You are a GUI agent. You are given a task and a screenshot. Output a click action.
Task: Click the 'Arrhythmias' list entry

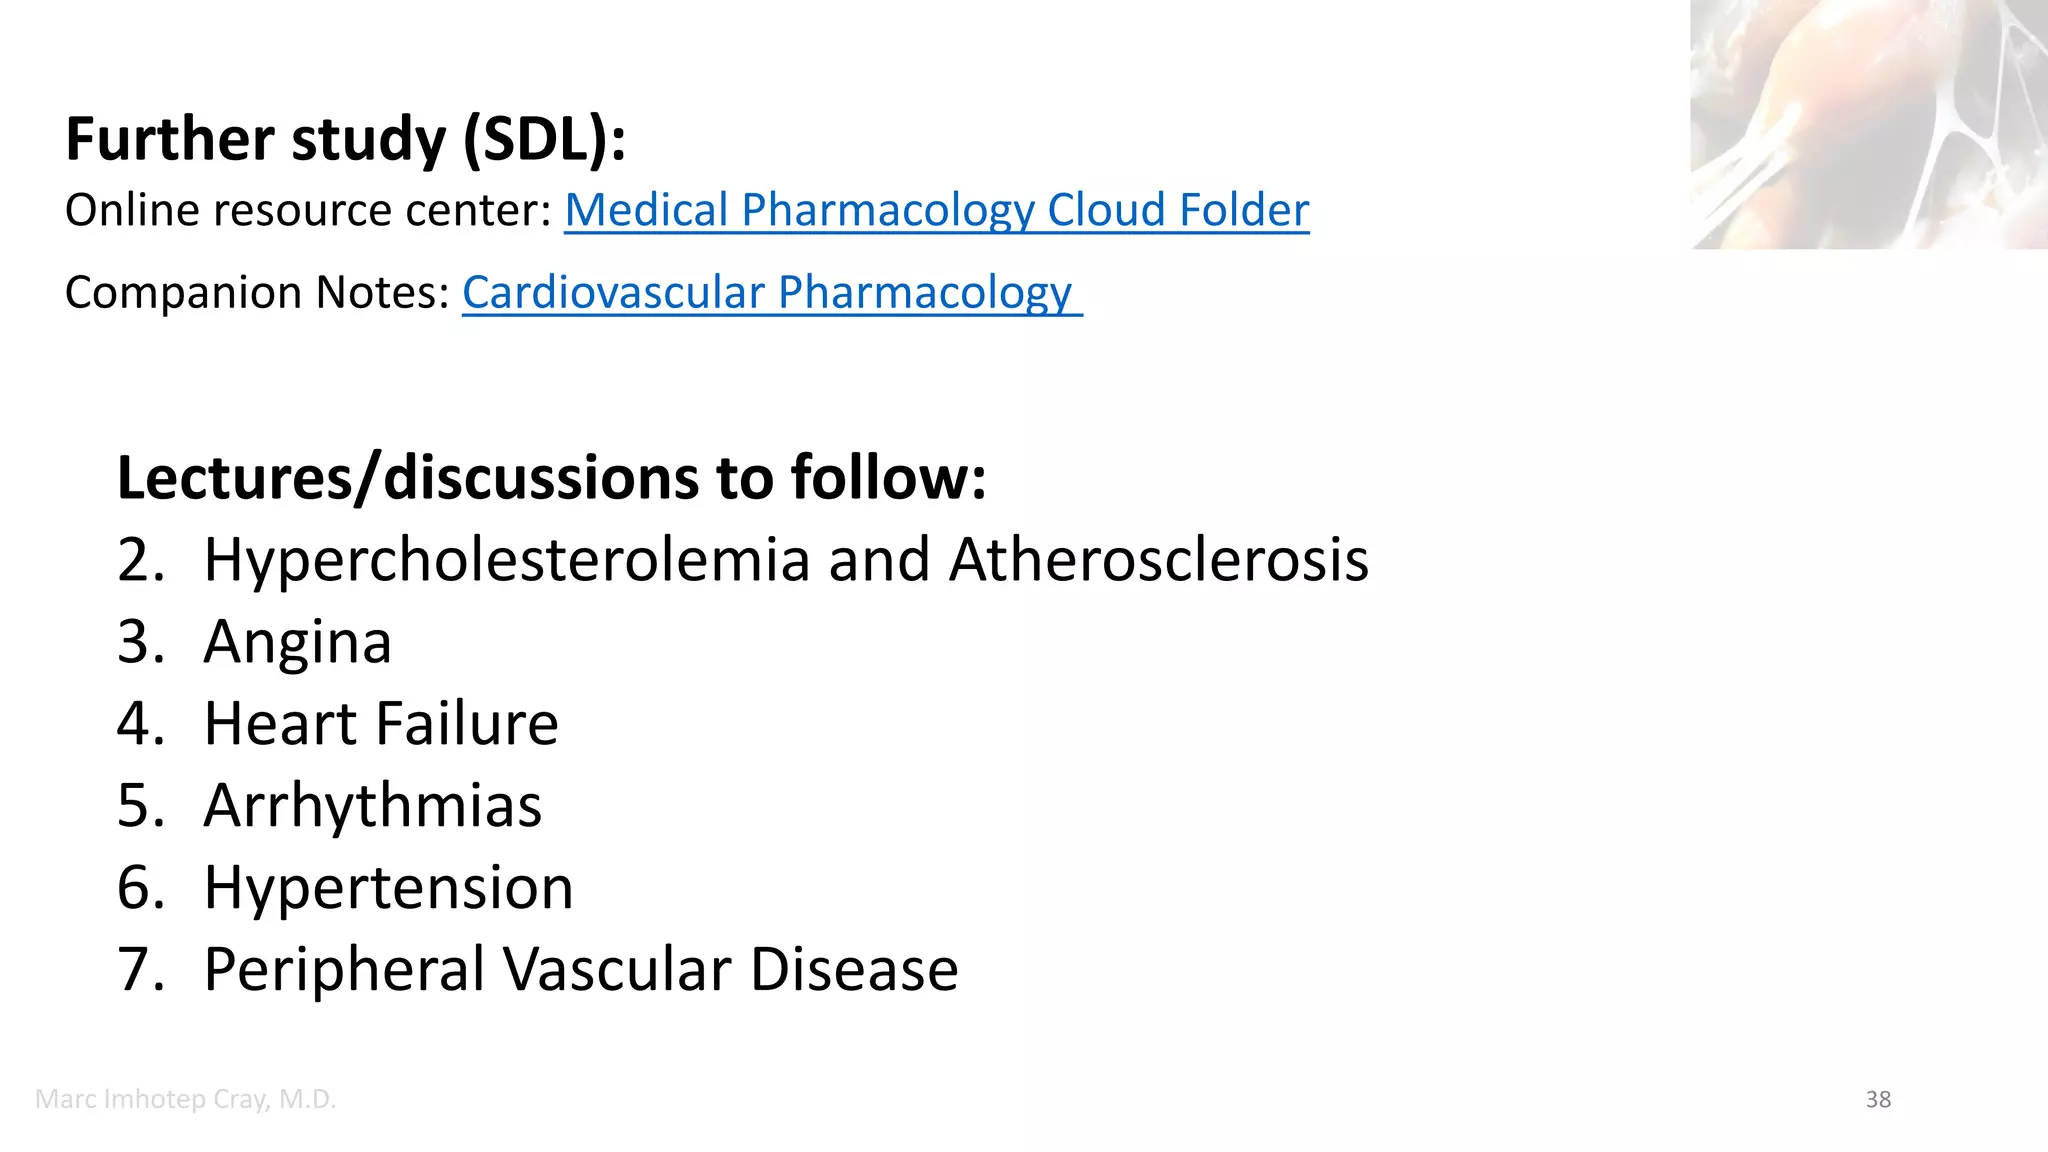[372, 806]
